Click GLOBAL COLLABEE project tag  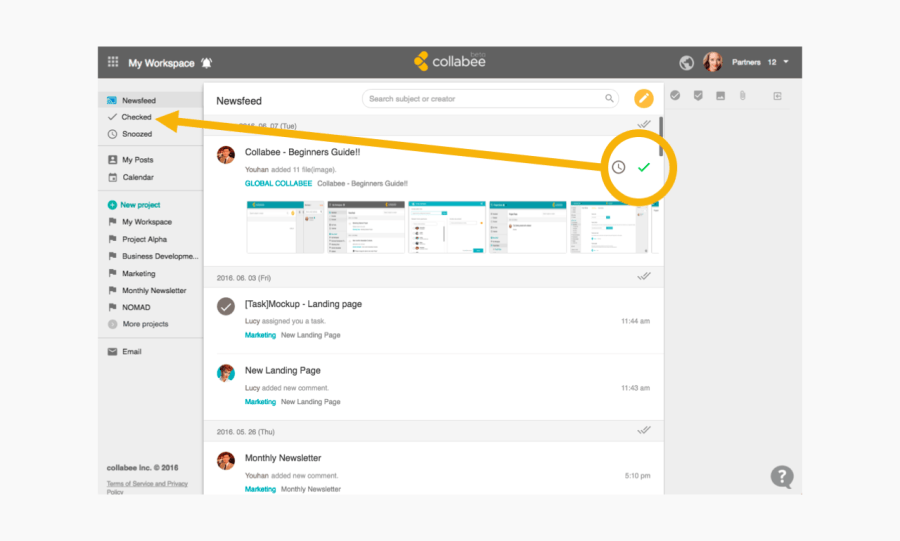point(278,184)
